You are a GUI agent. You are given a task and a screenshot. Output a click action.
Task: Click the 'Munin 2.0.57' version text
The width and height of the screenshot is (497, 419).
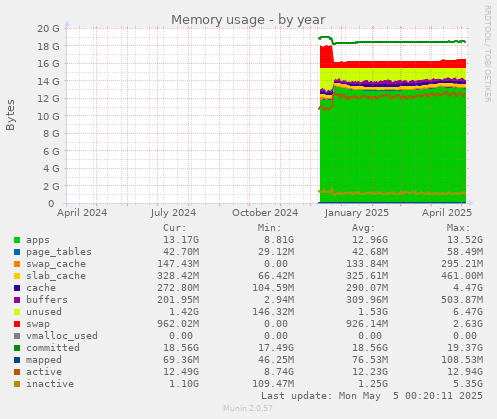248,408
